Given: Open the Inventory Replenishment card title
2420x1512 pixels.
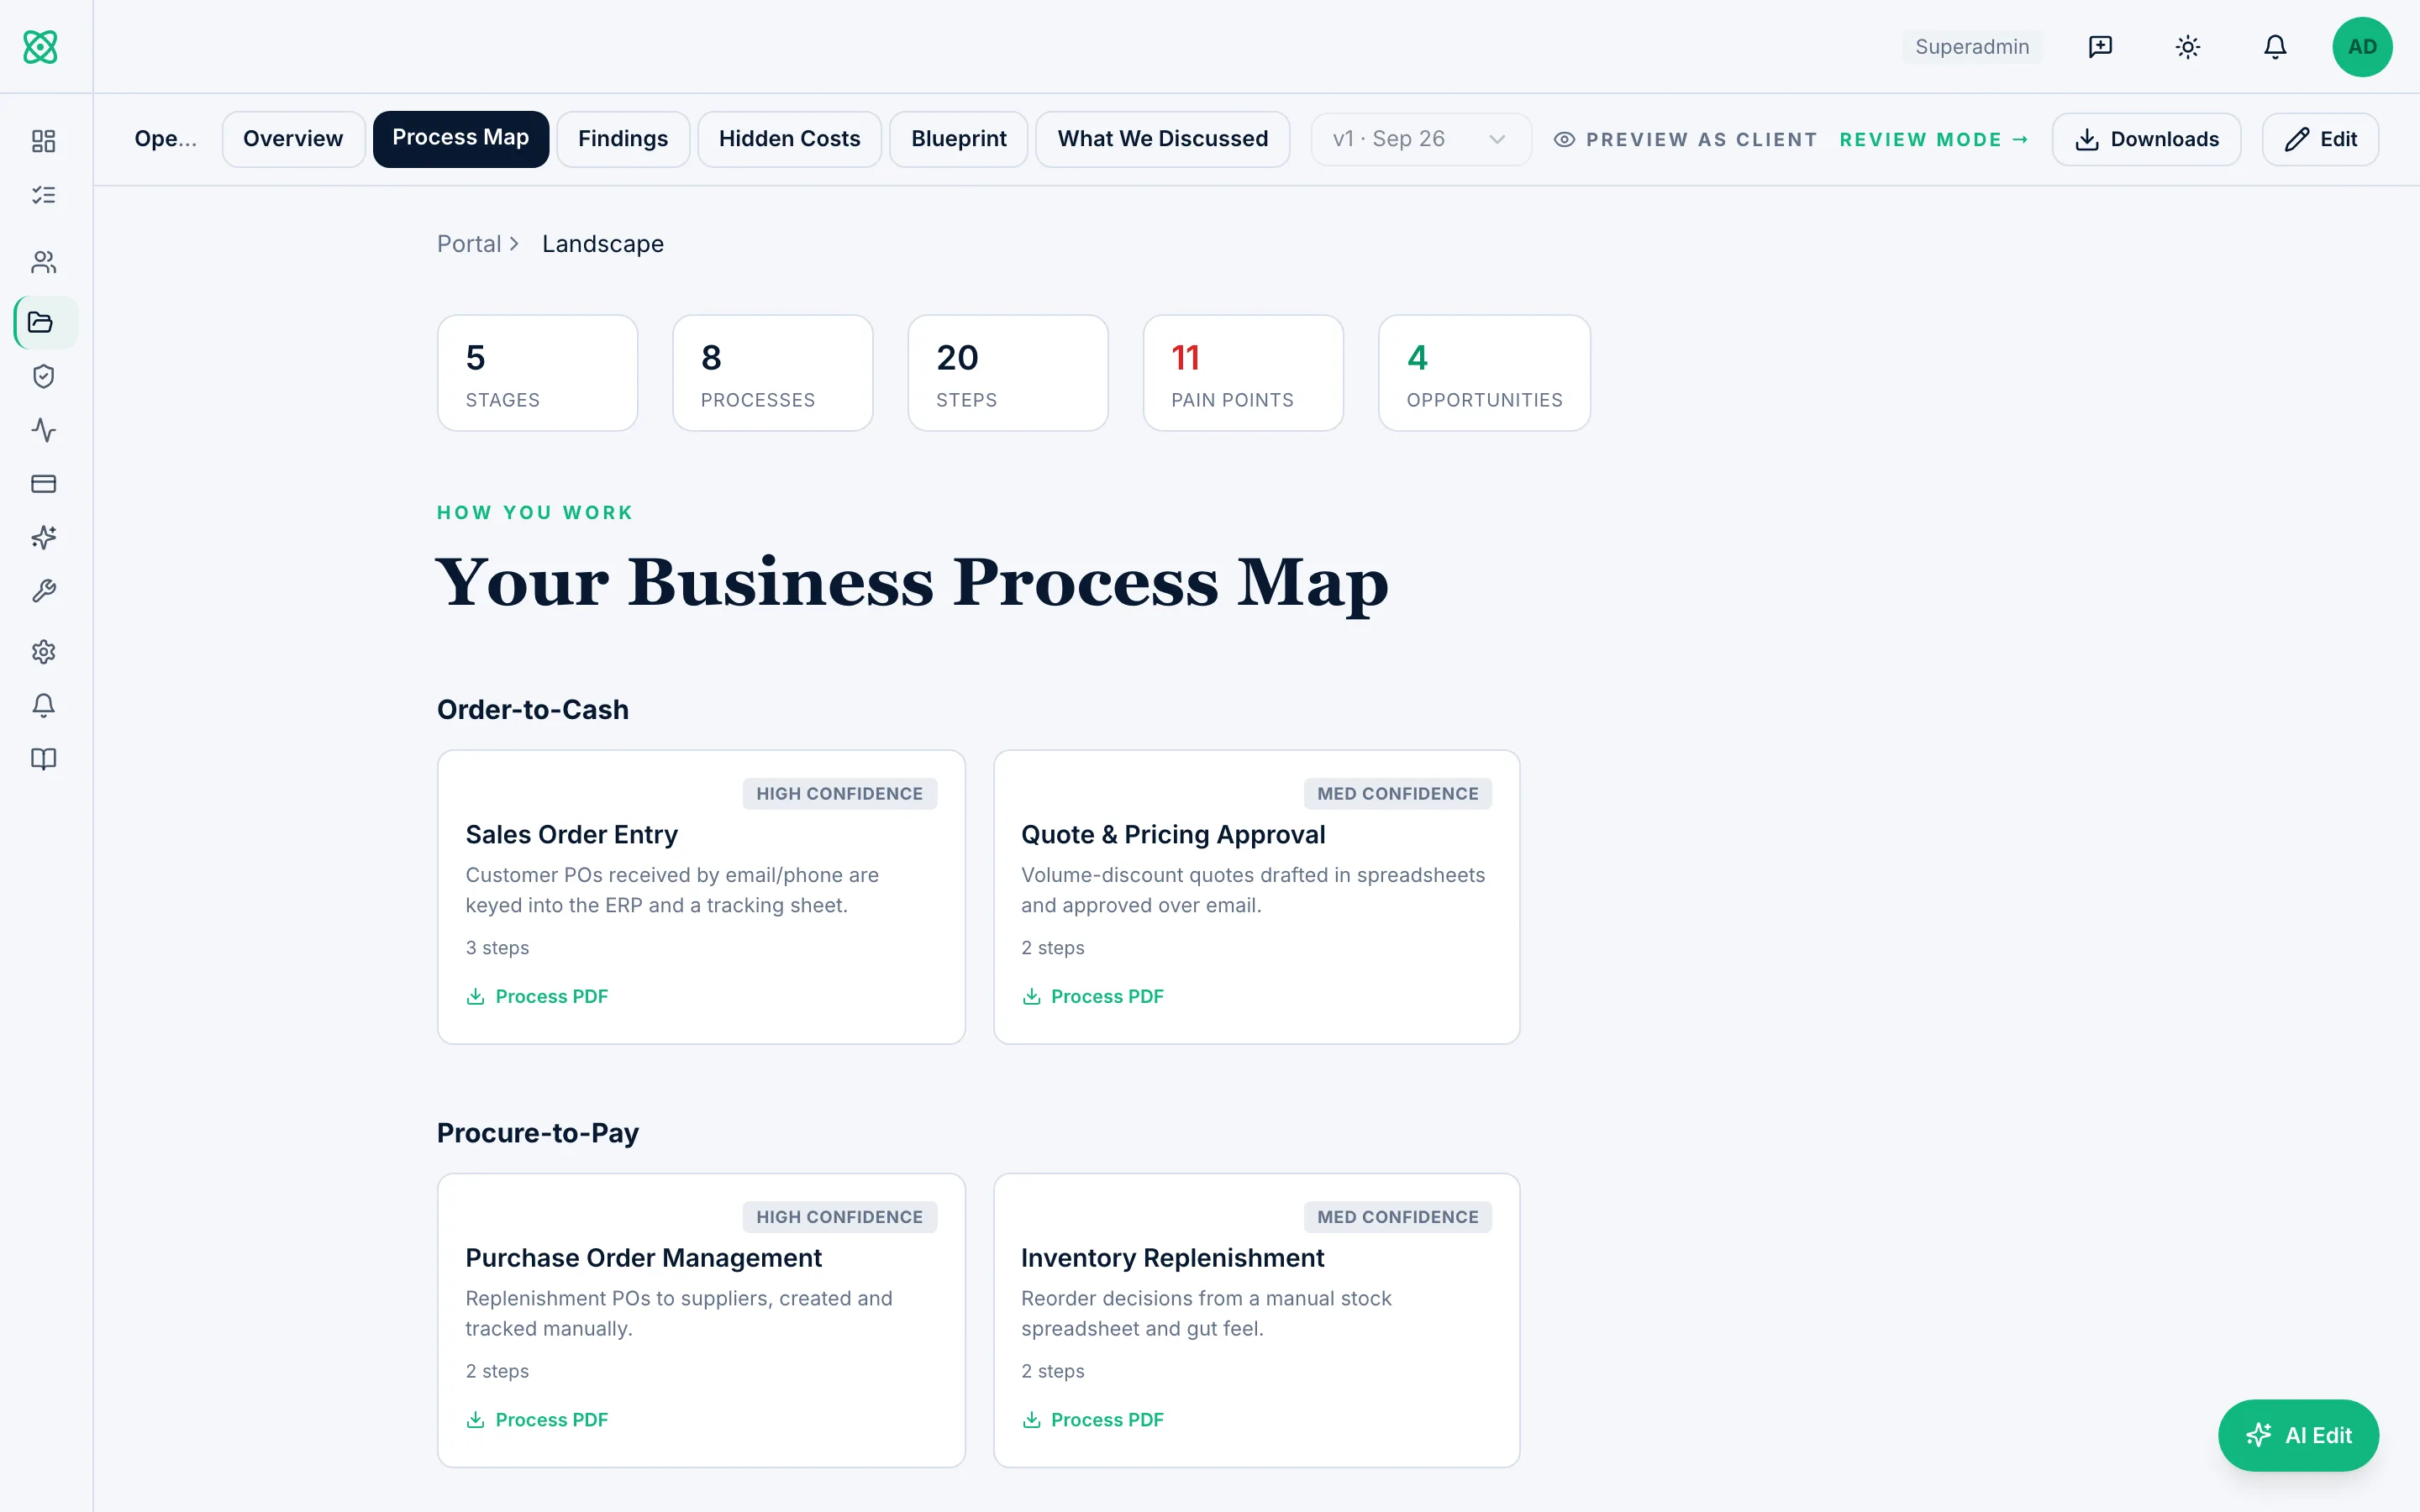Looking at the screenshot, I should [1172, 1258].
